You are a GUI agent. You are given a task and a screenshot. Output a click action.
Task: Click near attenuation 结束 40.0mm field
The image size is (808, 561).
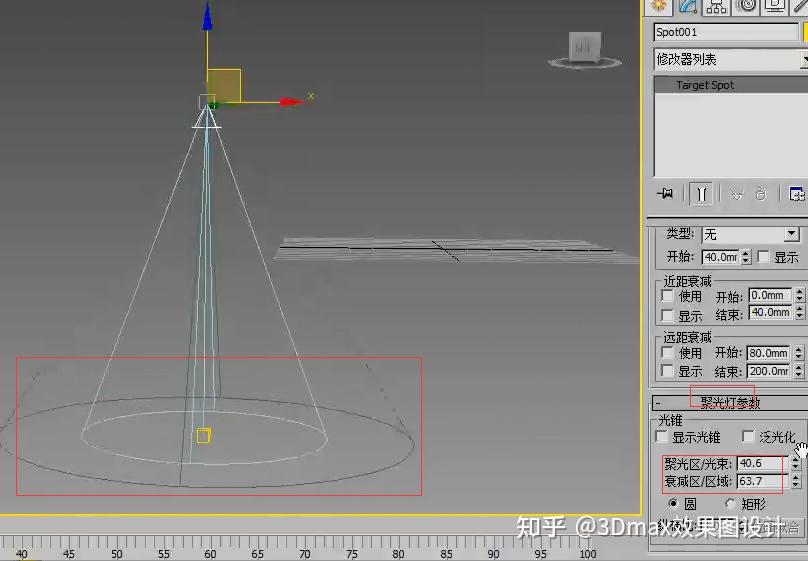pyautogui.click(x=770, y=312)
